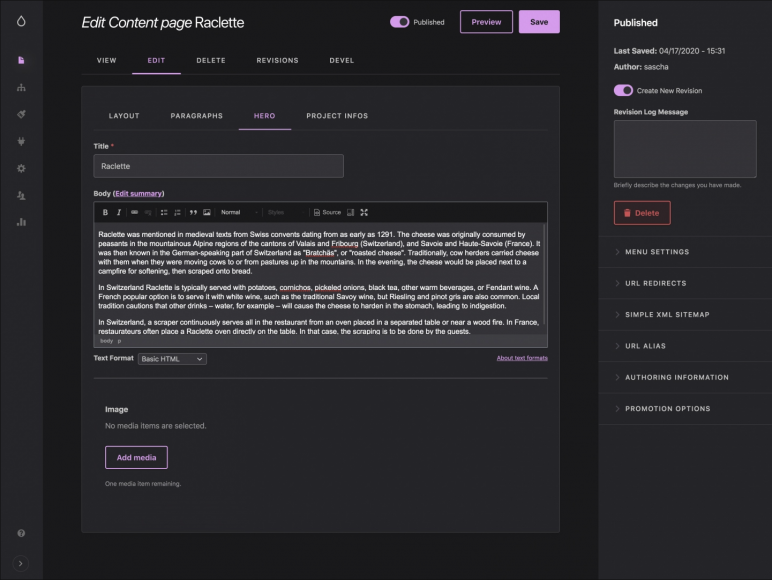Toggle Create New Revision switch
The width and height of the screenshot is (772, 580).
[x=623, y=90]
